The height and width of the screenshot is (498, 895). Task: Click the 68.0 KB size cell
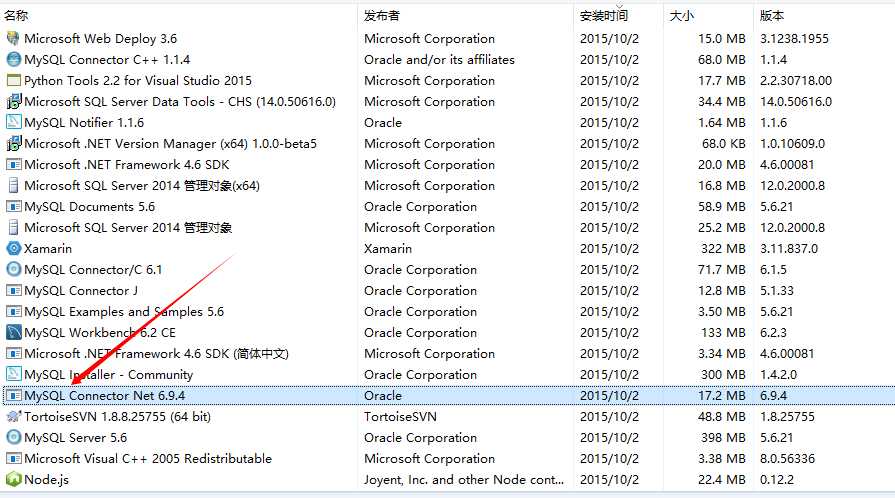tap(723, 143)
